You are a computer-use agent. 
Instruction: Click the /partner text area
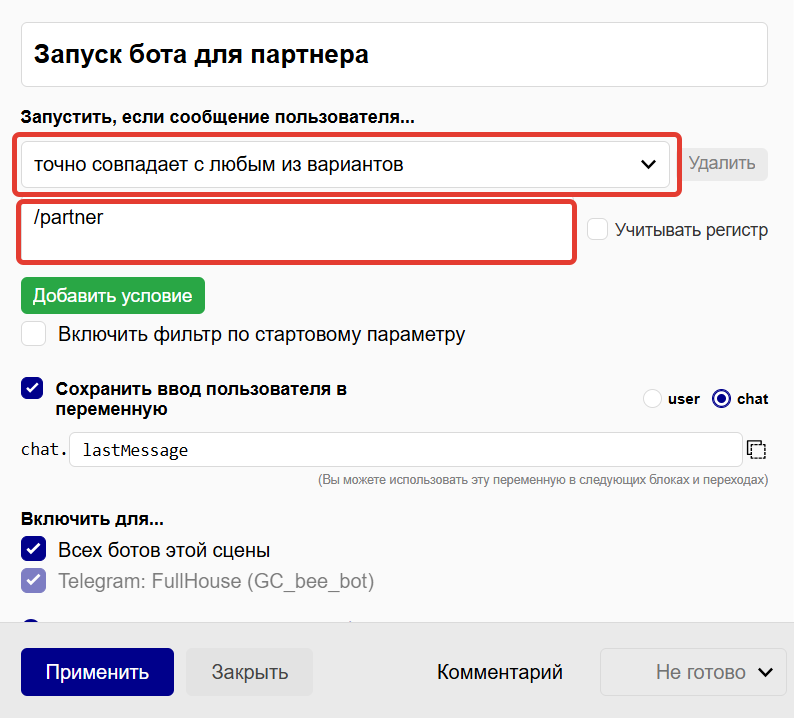tap(297, 232)
